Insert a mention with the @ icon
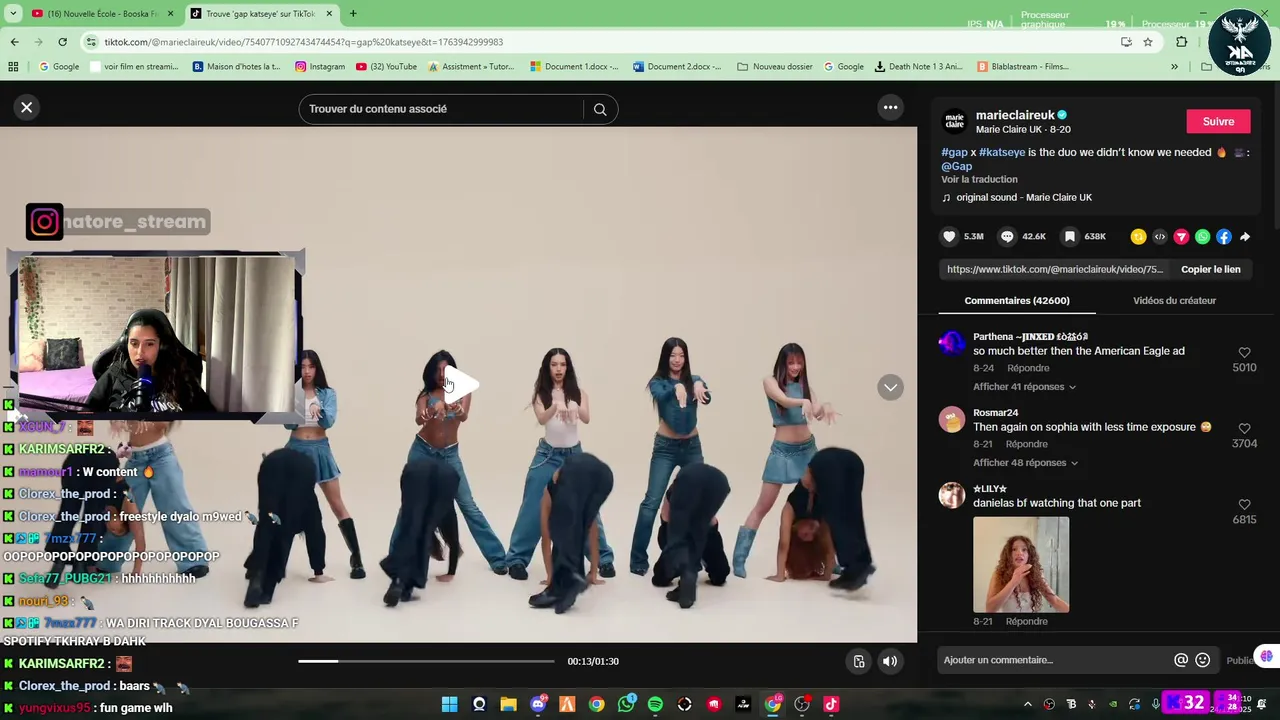 pos(1181,660)
